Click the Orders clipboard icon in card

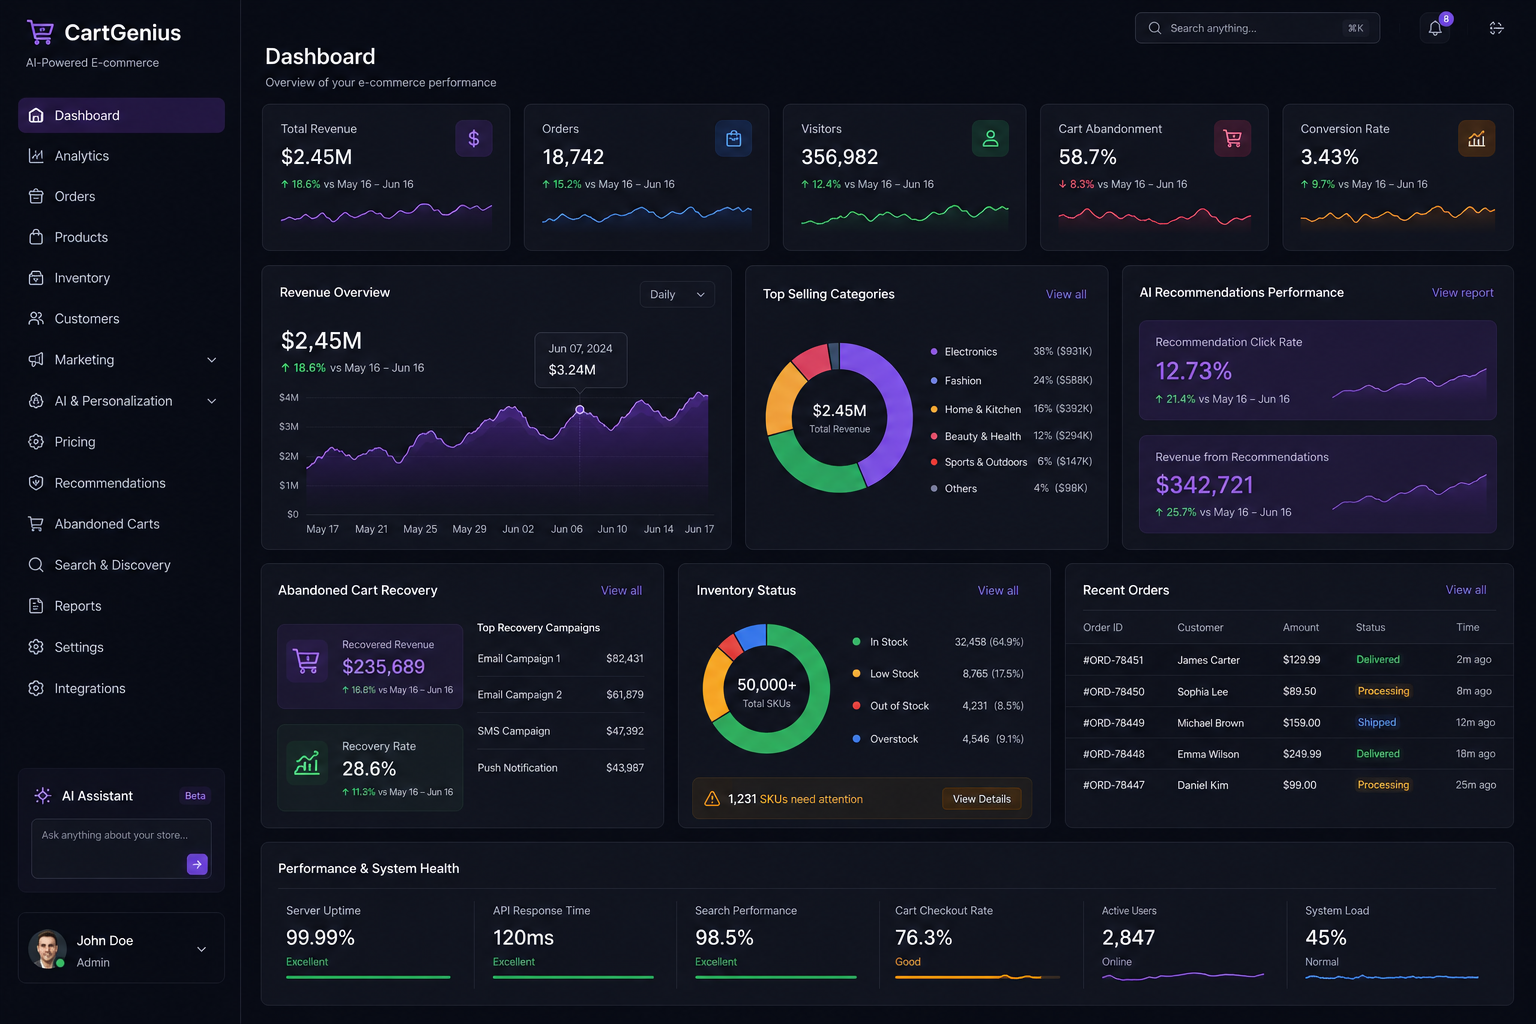(733, 138)
